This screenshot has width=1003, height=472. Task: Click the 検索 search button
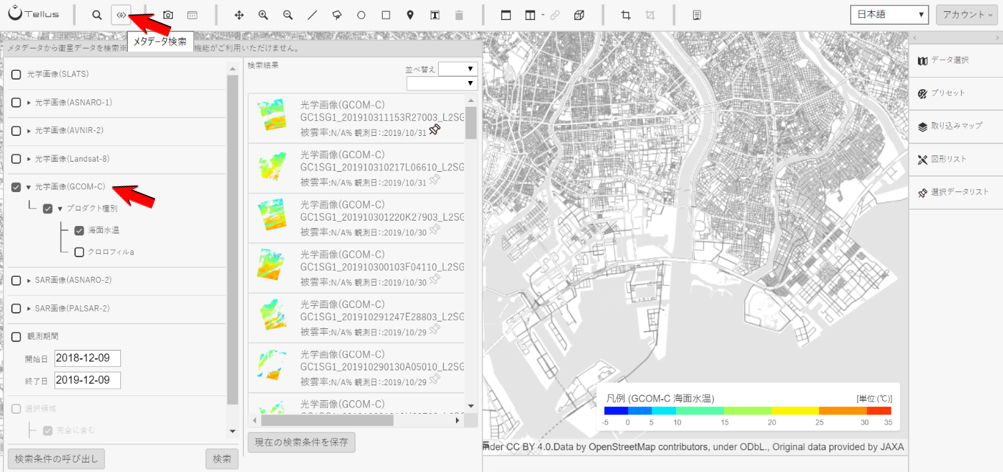click(222, 459)
